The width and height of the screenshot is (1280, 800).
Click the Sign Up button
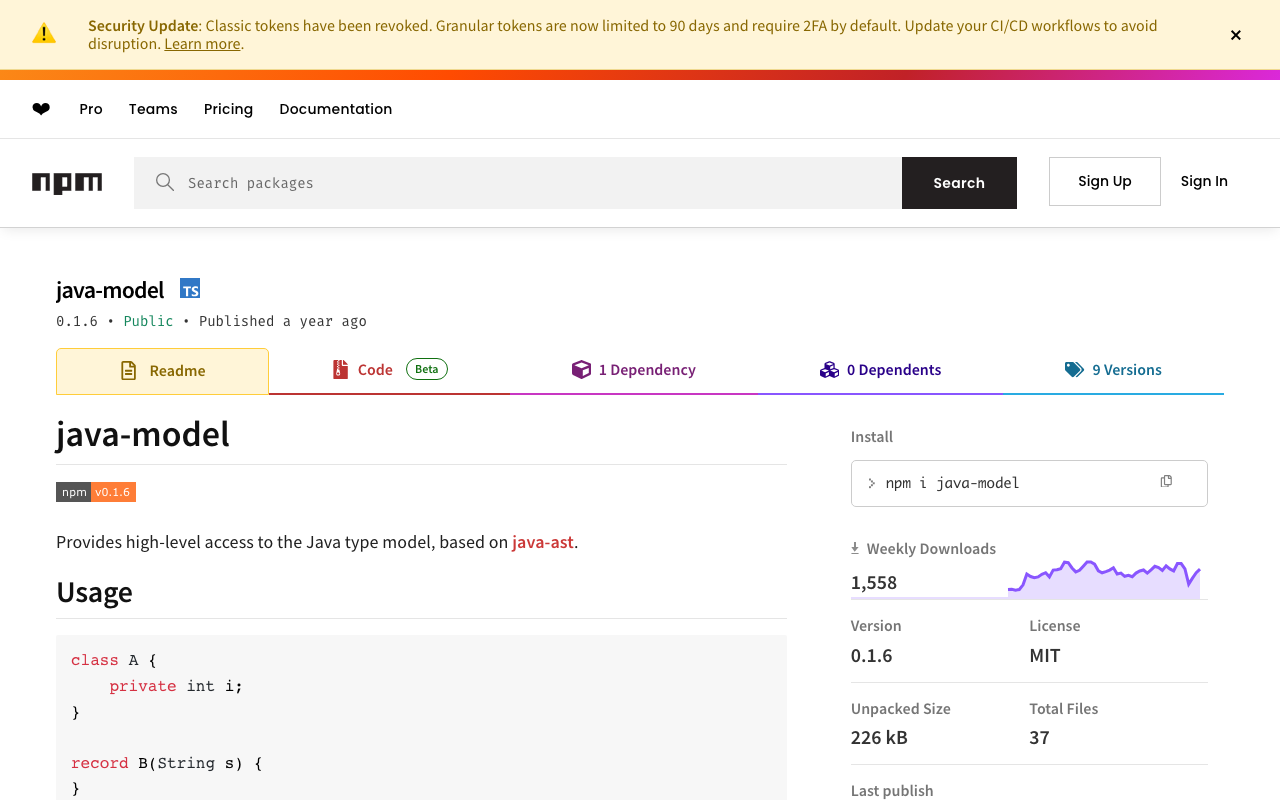[x=1104, y=181]
